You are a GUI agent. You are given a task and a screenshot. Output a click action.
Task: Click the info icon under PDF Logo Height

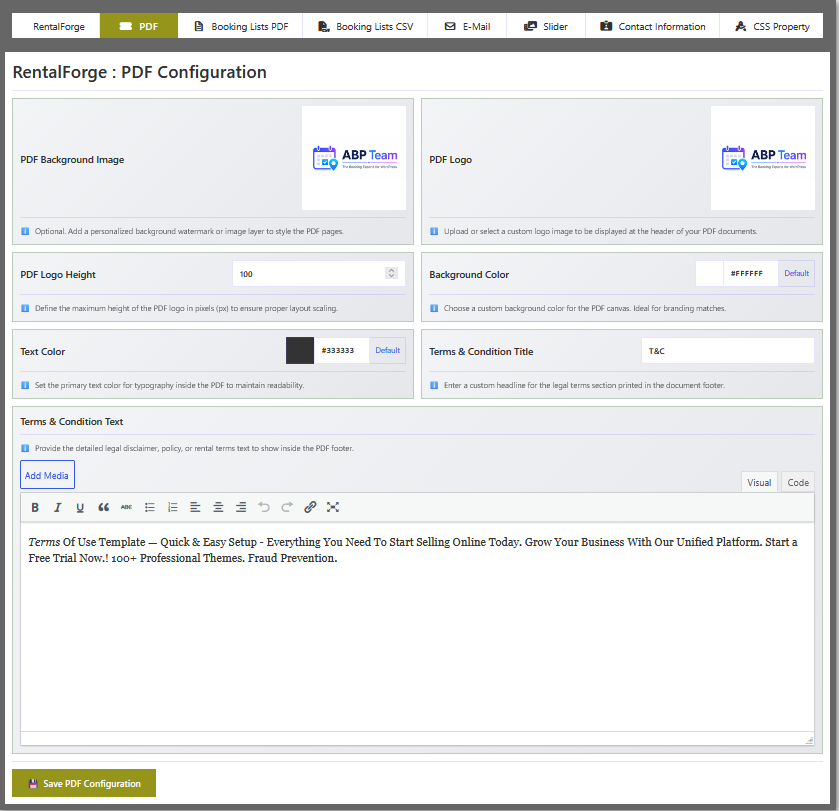point(25,309)
